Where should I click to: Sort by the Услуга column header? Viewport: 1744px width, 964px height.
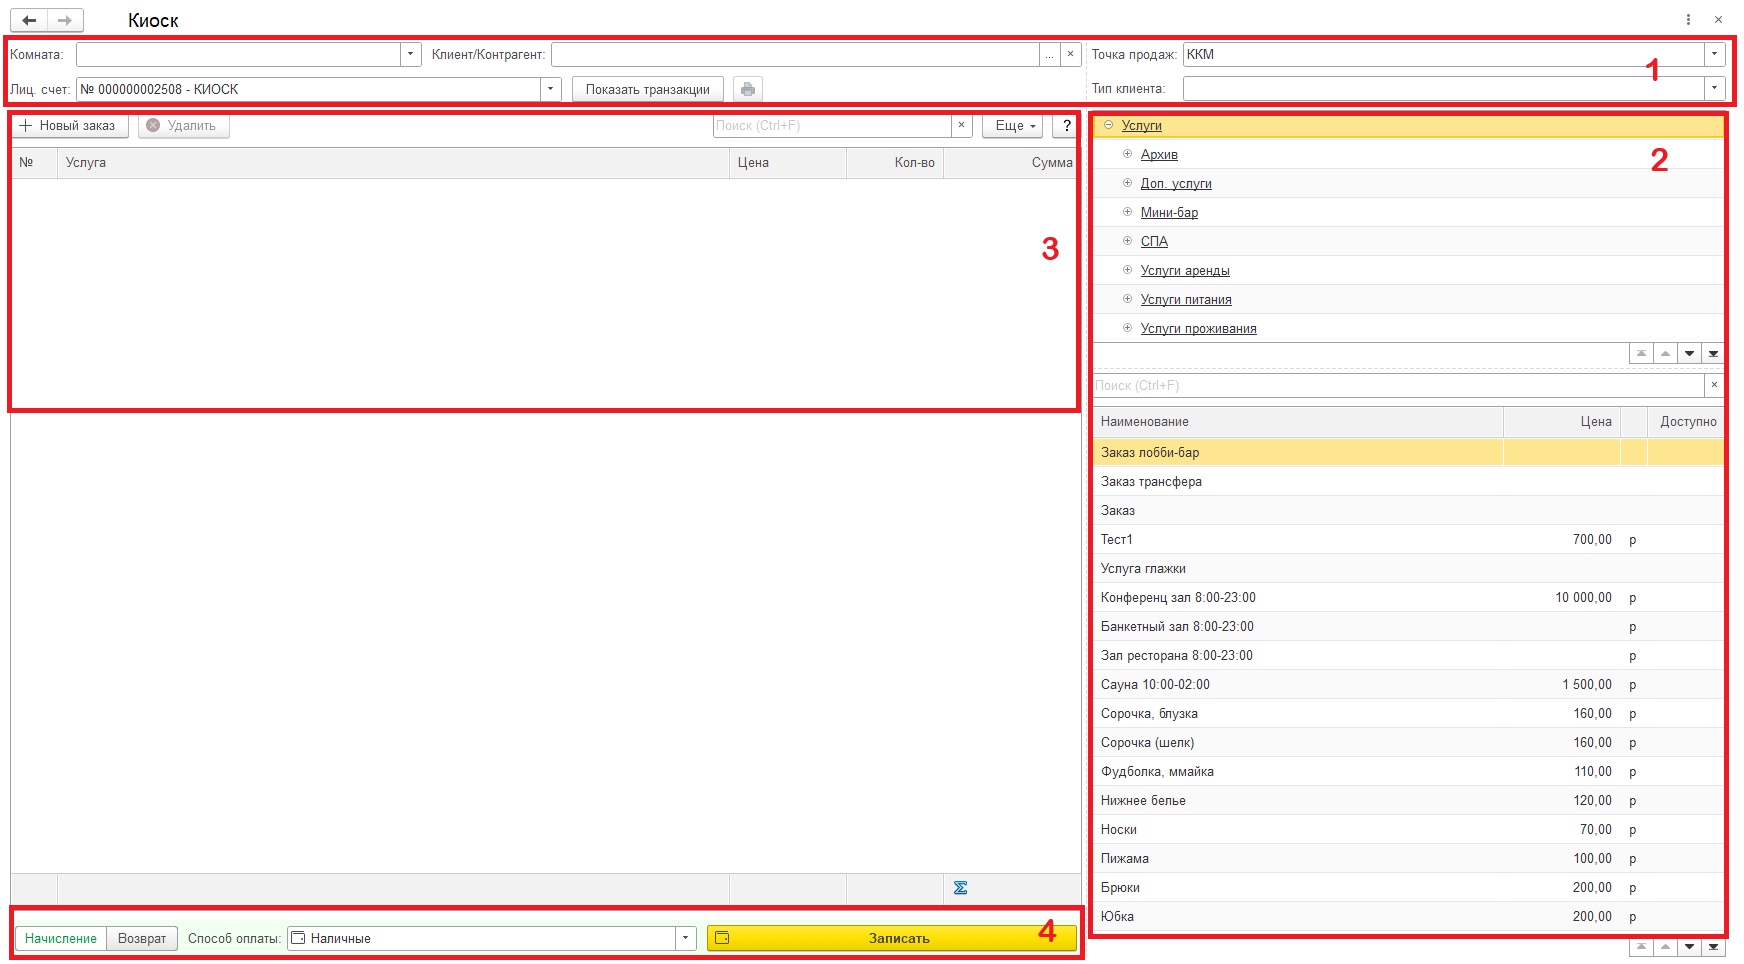pyautogui.click(x=393, y=162)
